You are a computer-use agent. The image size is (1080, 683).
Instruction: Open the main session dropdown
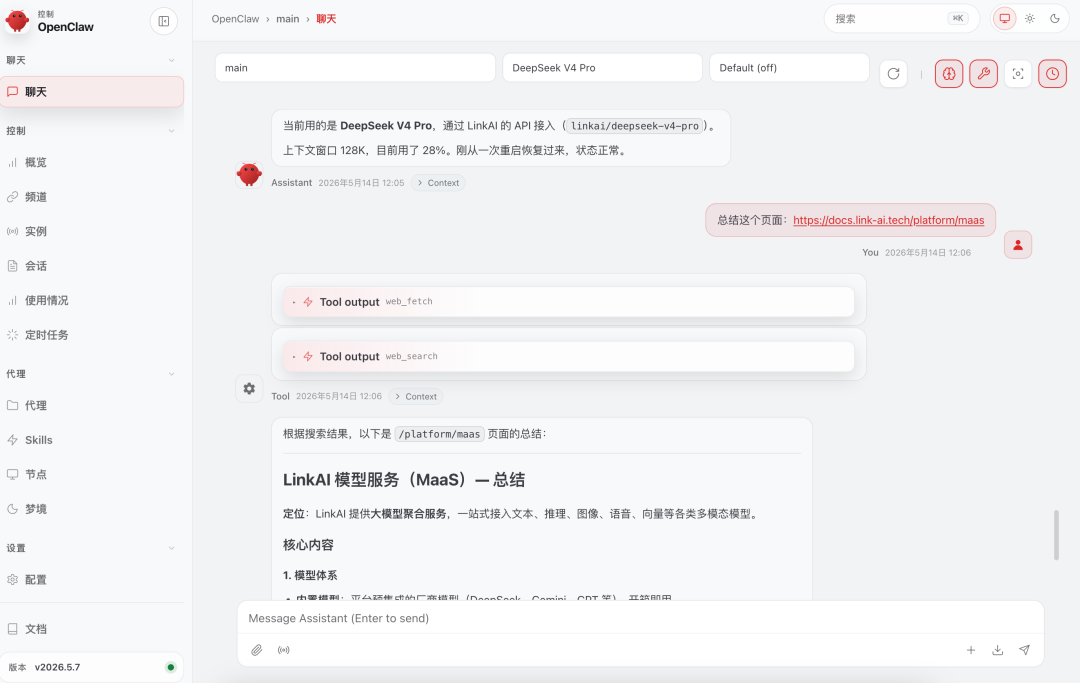pos(355,67)
